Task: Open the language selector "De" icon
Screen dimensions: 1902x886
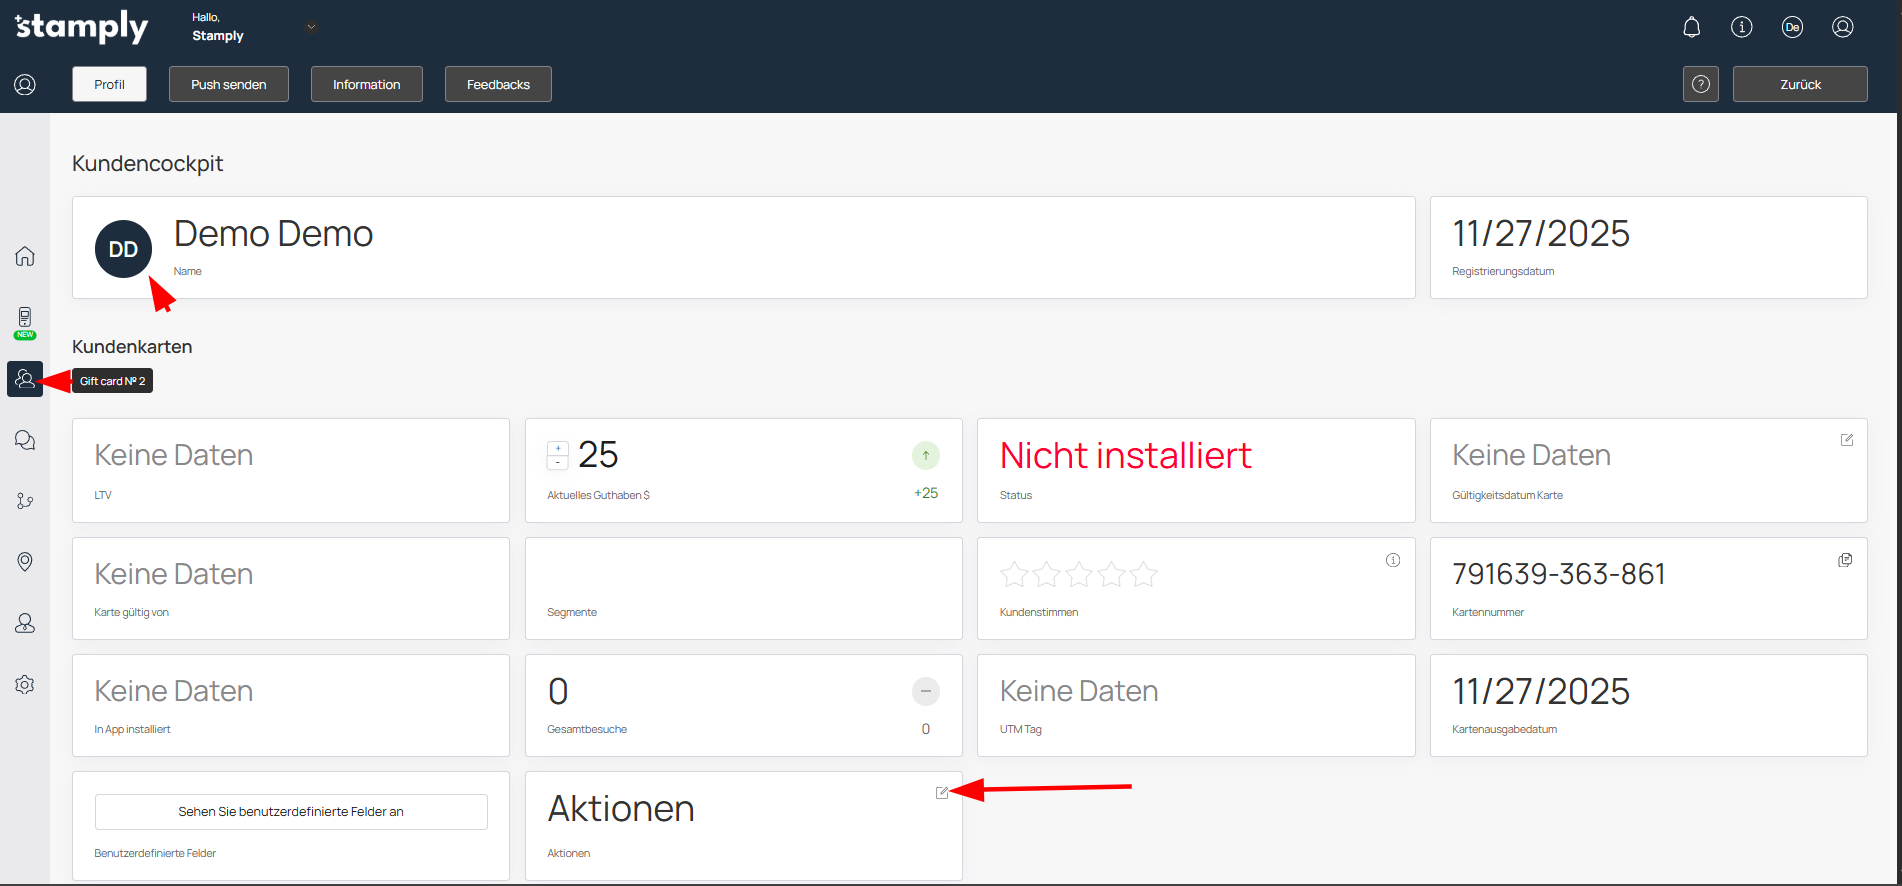Action: (1792, 27)
